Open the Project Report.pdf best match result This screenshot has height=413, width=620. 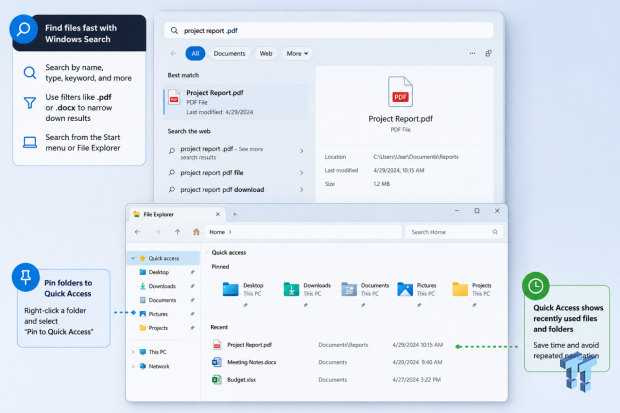point(236,102)
